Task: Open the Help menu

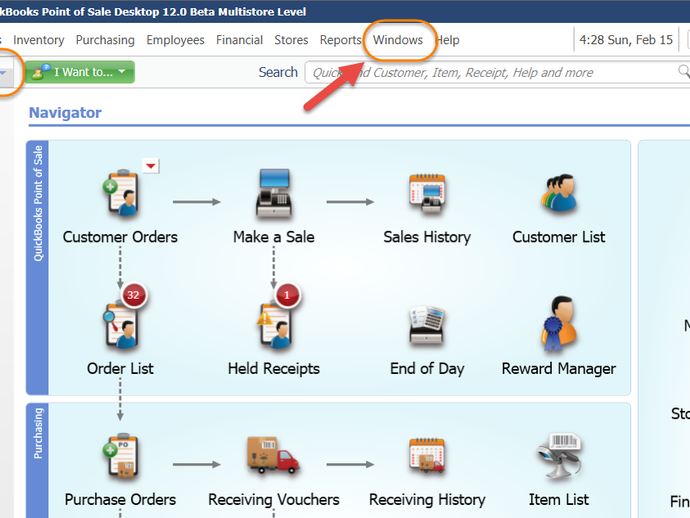Action: (447, 40)
